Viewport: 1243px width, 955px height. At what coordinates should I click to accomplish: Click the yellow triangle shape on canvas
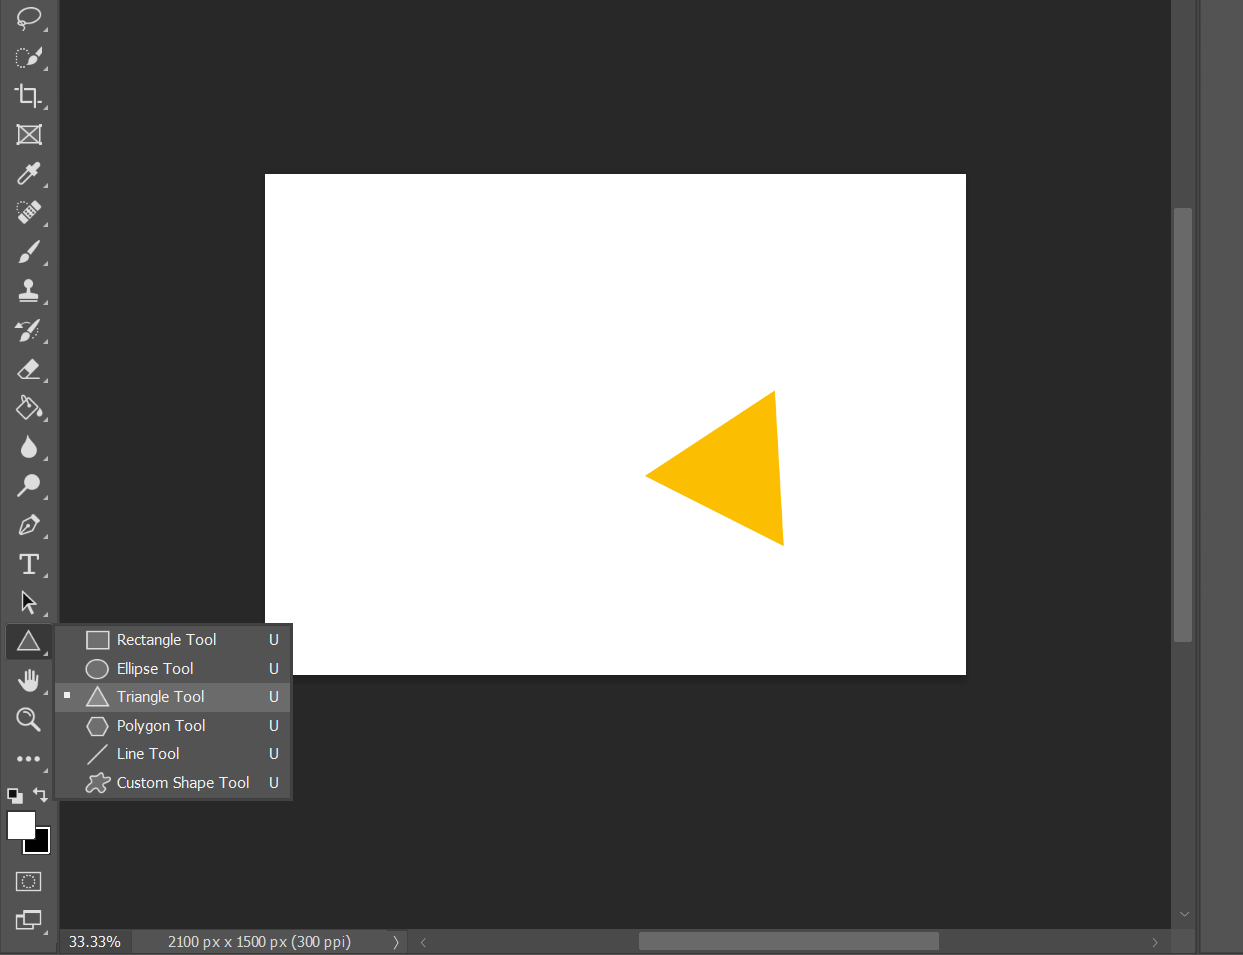735,470
